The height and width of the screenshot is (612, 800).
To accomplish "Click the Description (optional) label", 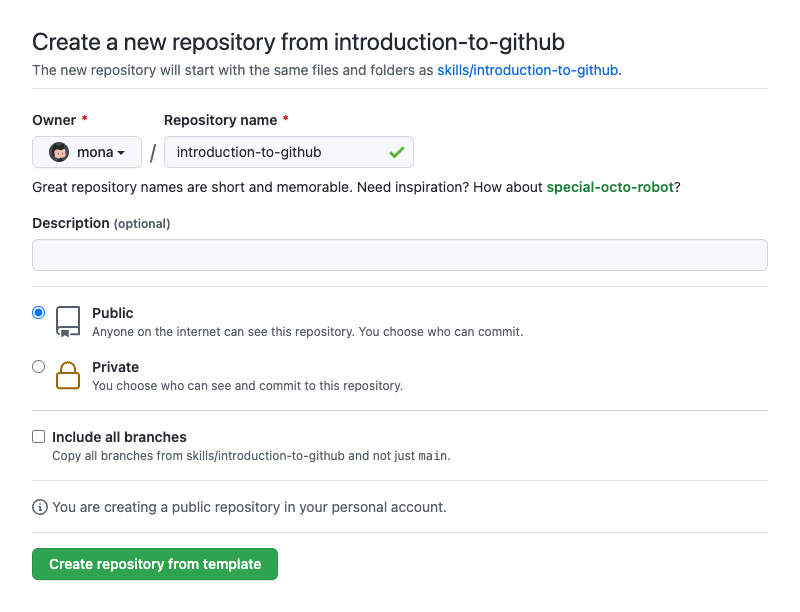I will pyautogui.click(x=101, y=223).
